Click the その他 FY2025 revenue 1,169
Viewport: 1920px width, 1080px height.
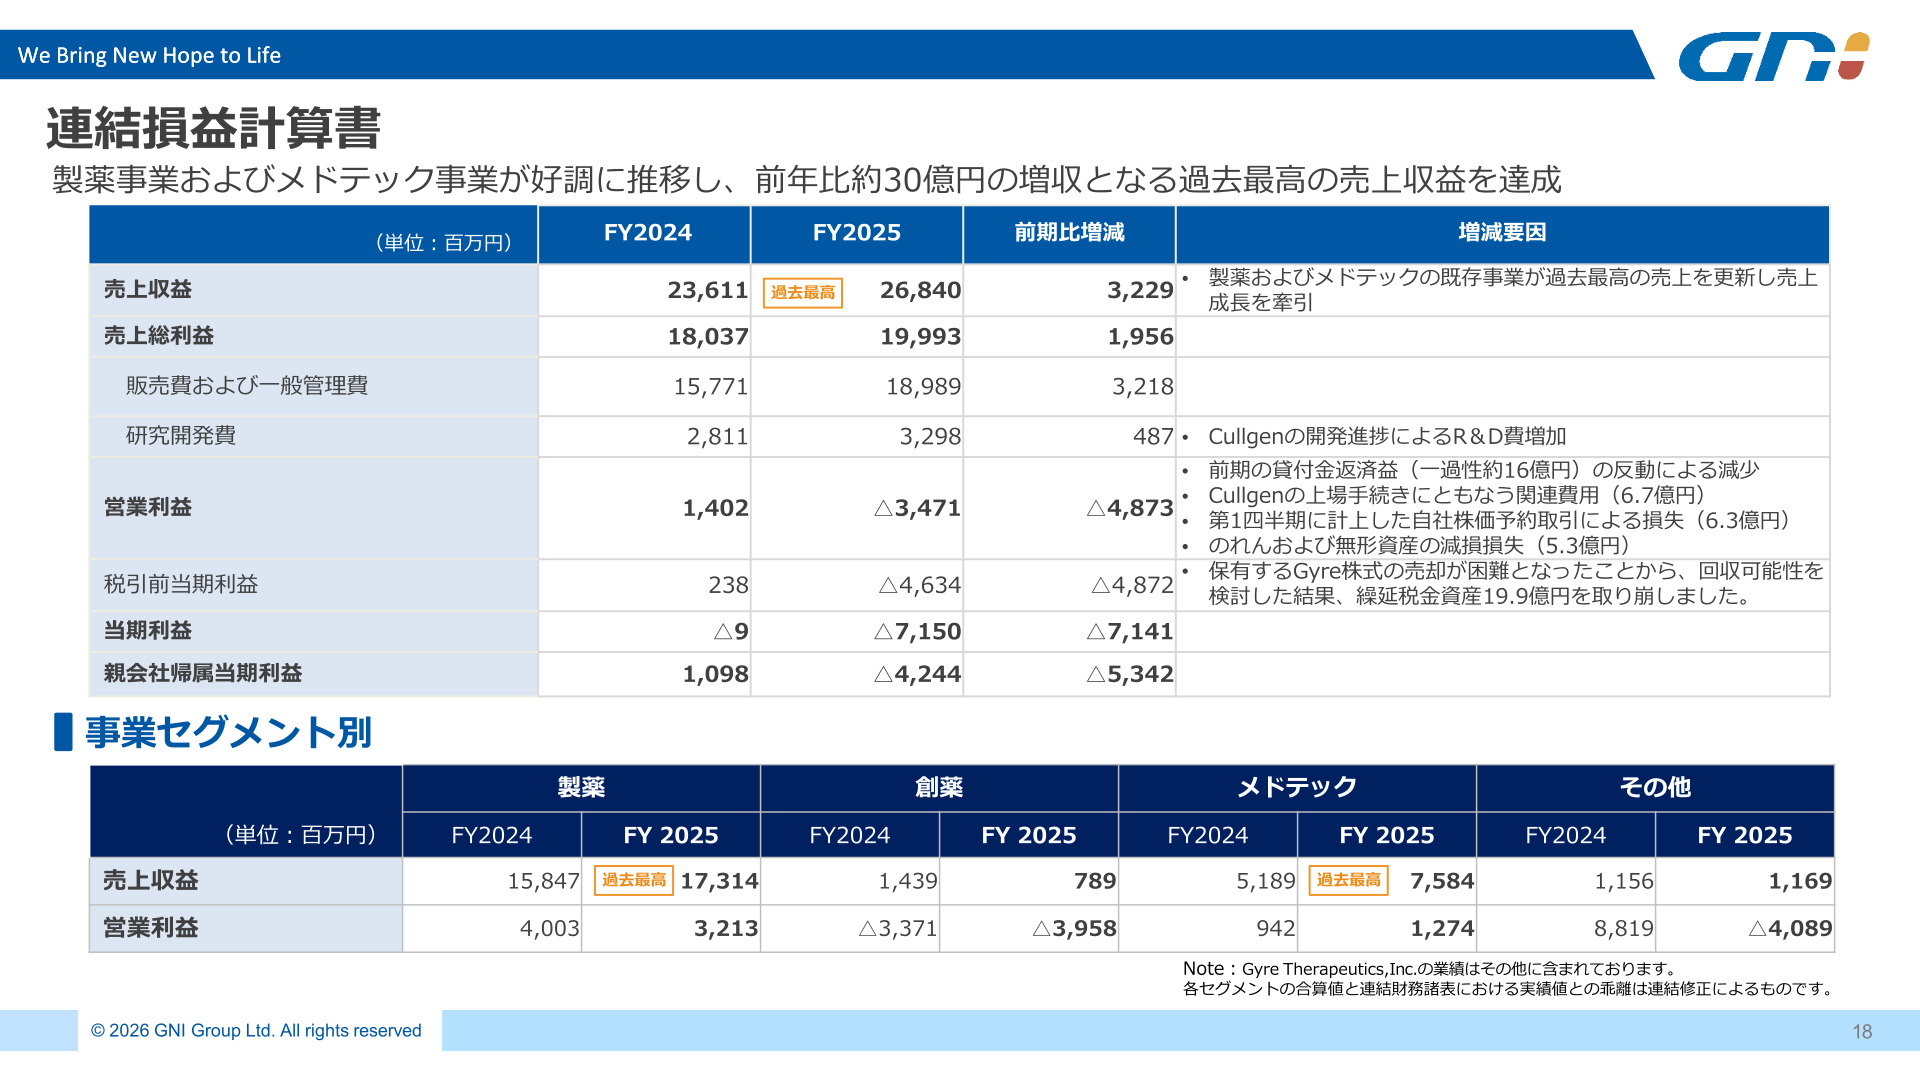tap(1800, 881)
